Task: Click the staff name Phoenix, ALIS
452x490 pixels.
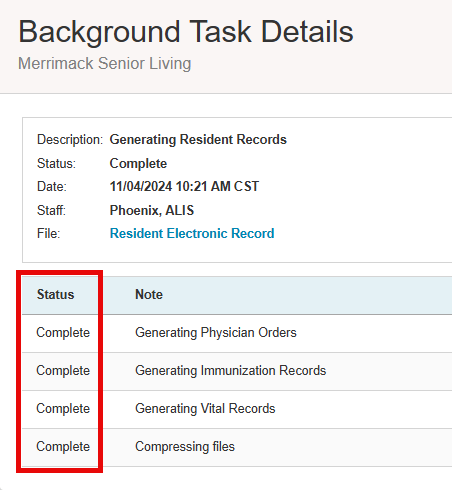Action: click(x=152, y=210)
